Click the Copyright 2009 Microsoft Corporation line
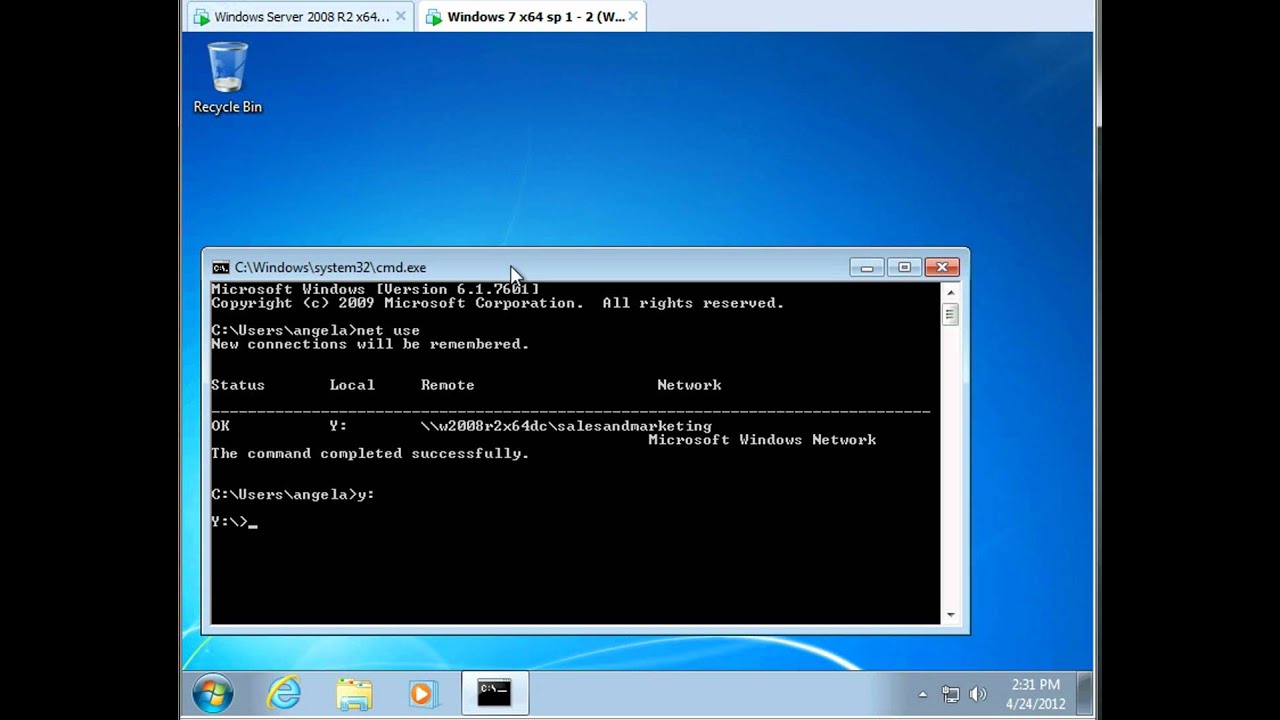 pos(497,303)
